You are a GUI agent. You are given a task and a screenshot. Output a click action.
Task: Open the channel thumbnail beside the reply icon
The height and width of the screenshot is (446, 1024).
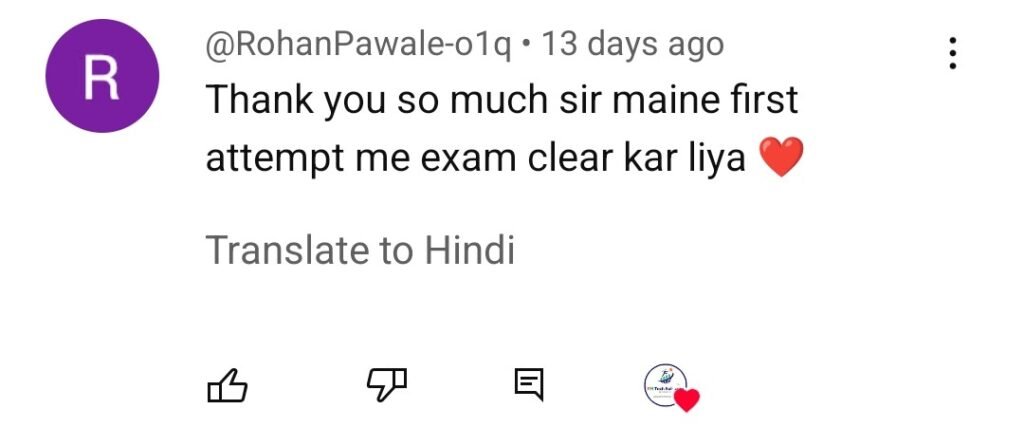(x=665, y=385)
